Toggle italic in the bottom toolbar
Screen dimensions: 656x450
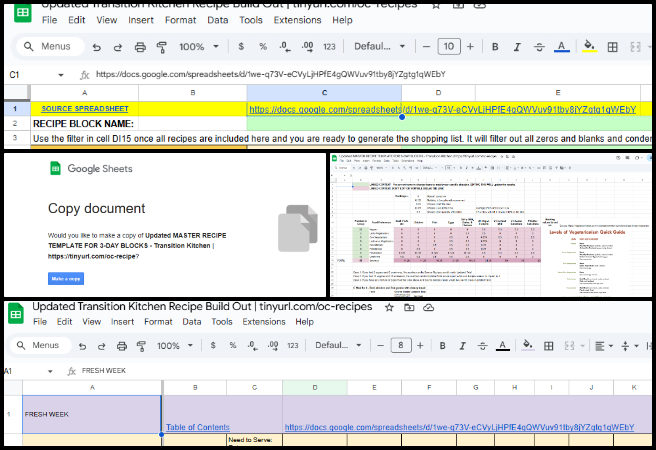462,346
